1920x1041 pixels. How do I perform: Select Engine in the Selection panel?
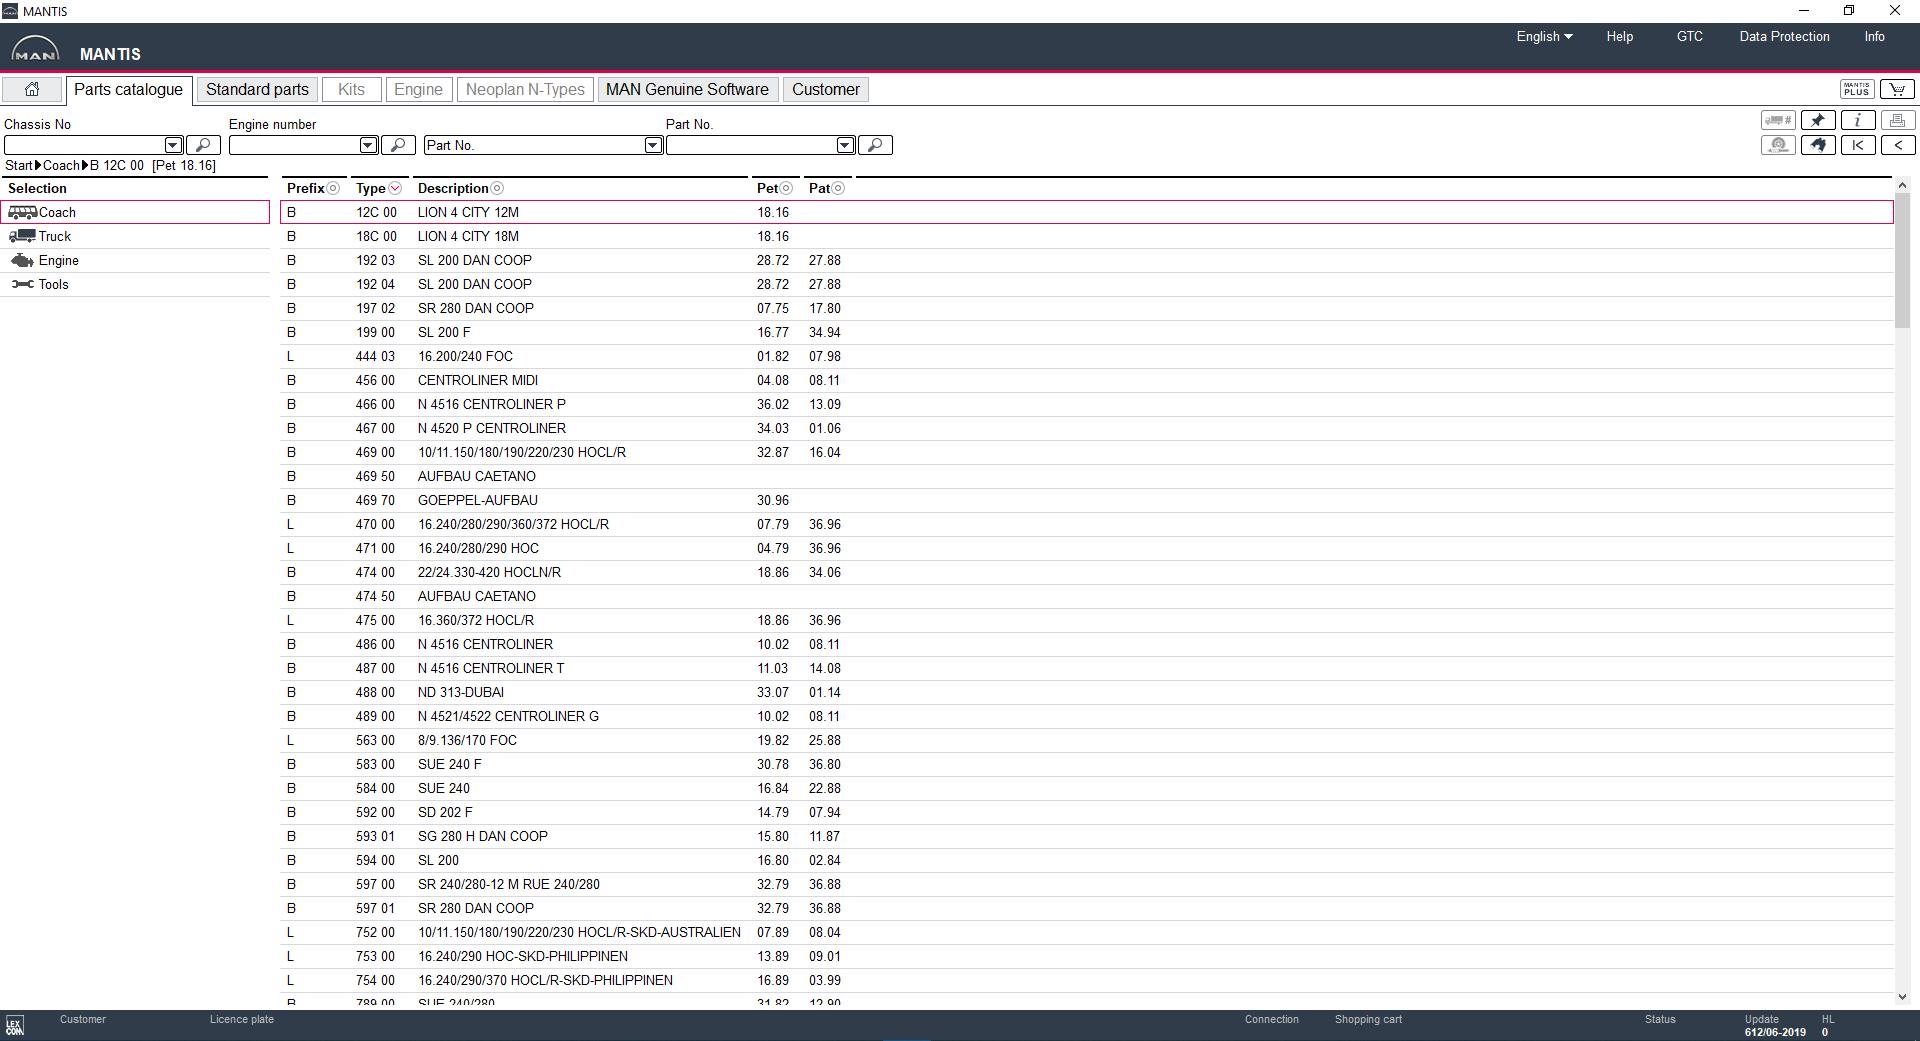click(x=135, y=260)
